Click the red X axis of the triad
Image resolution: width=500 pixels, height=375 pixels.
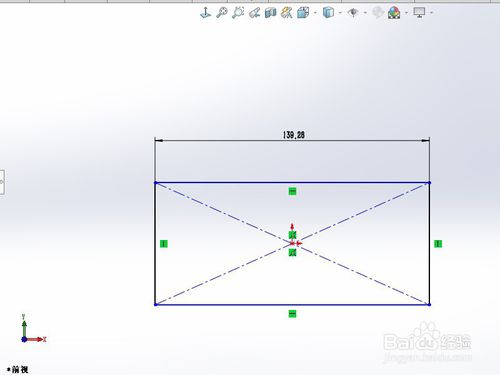tap(35, 339)
